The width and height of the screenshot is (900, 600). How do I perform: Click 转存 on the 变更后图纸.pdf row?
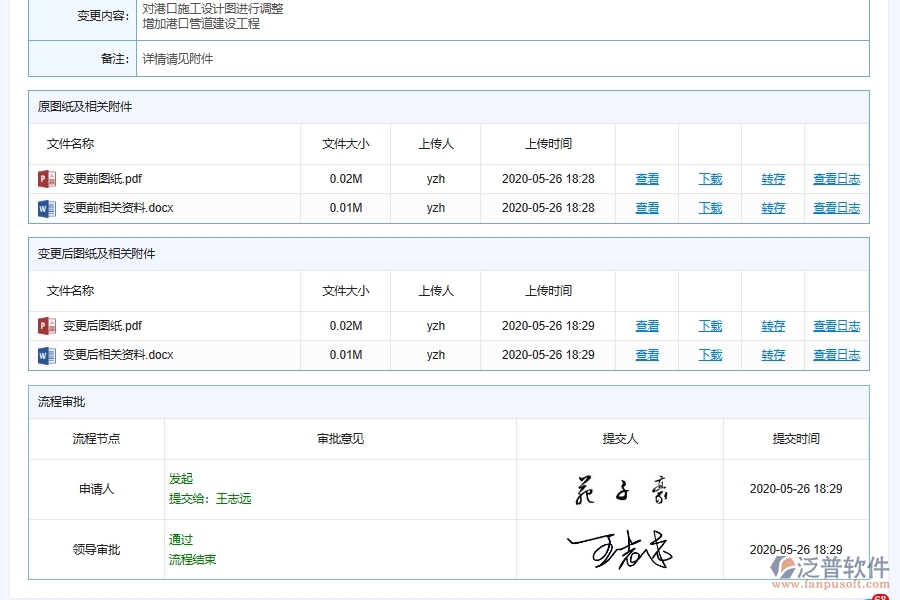coord(772,326)
